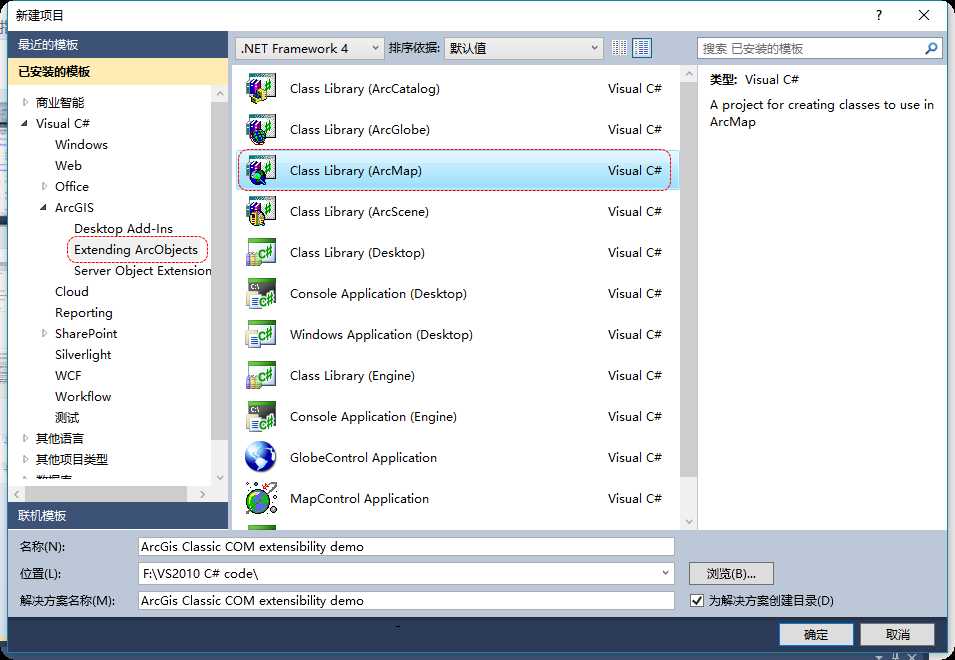
Task: Select the 测试 tree item
Action: (67, 418)
